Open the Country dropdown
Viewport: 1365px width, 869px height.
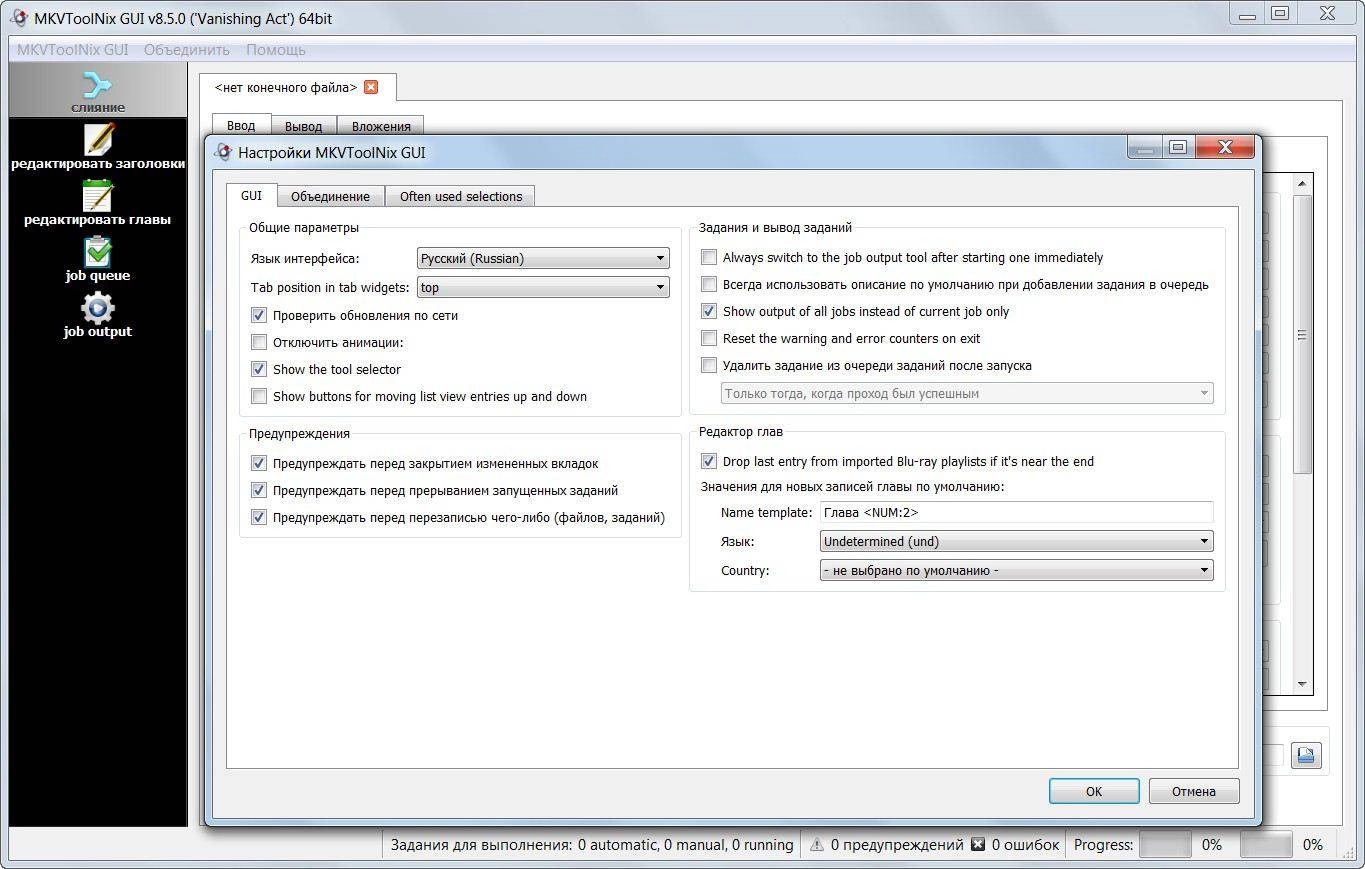click(1017, 570)
